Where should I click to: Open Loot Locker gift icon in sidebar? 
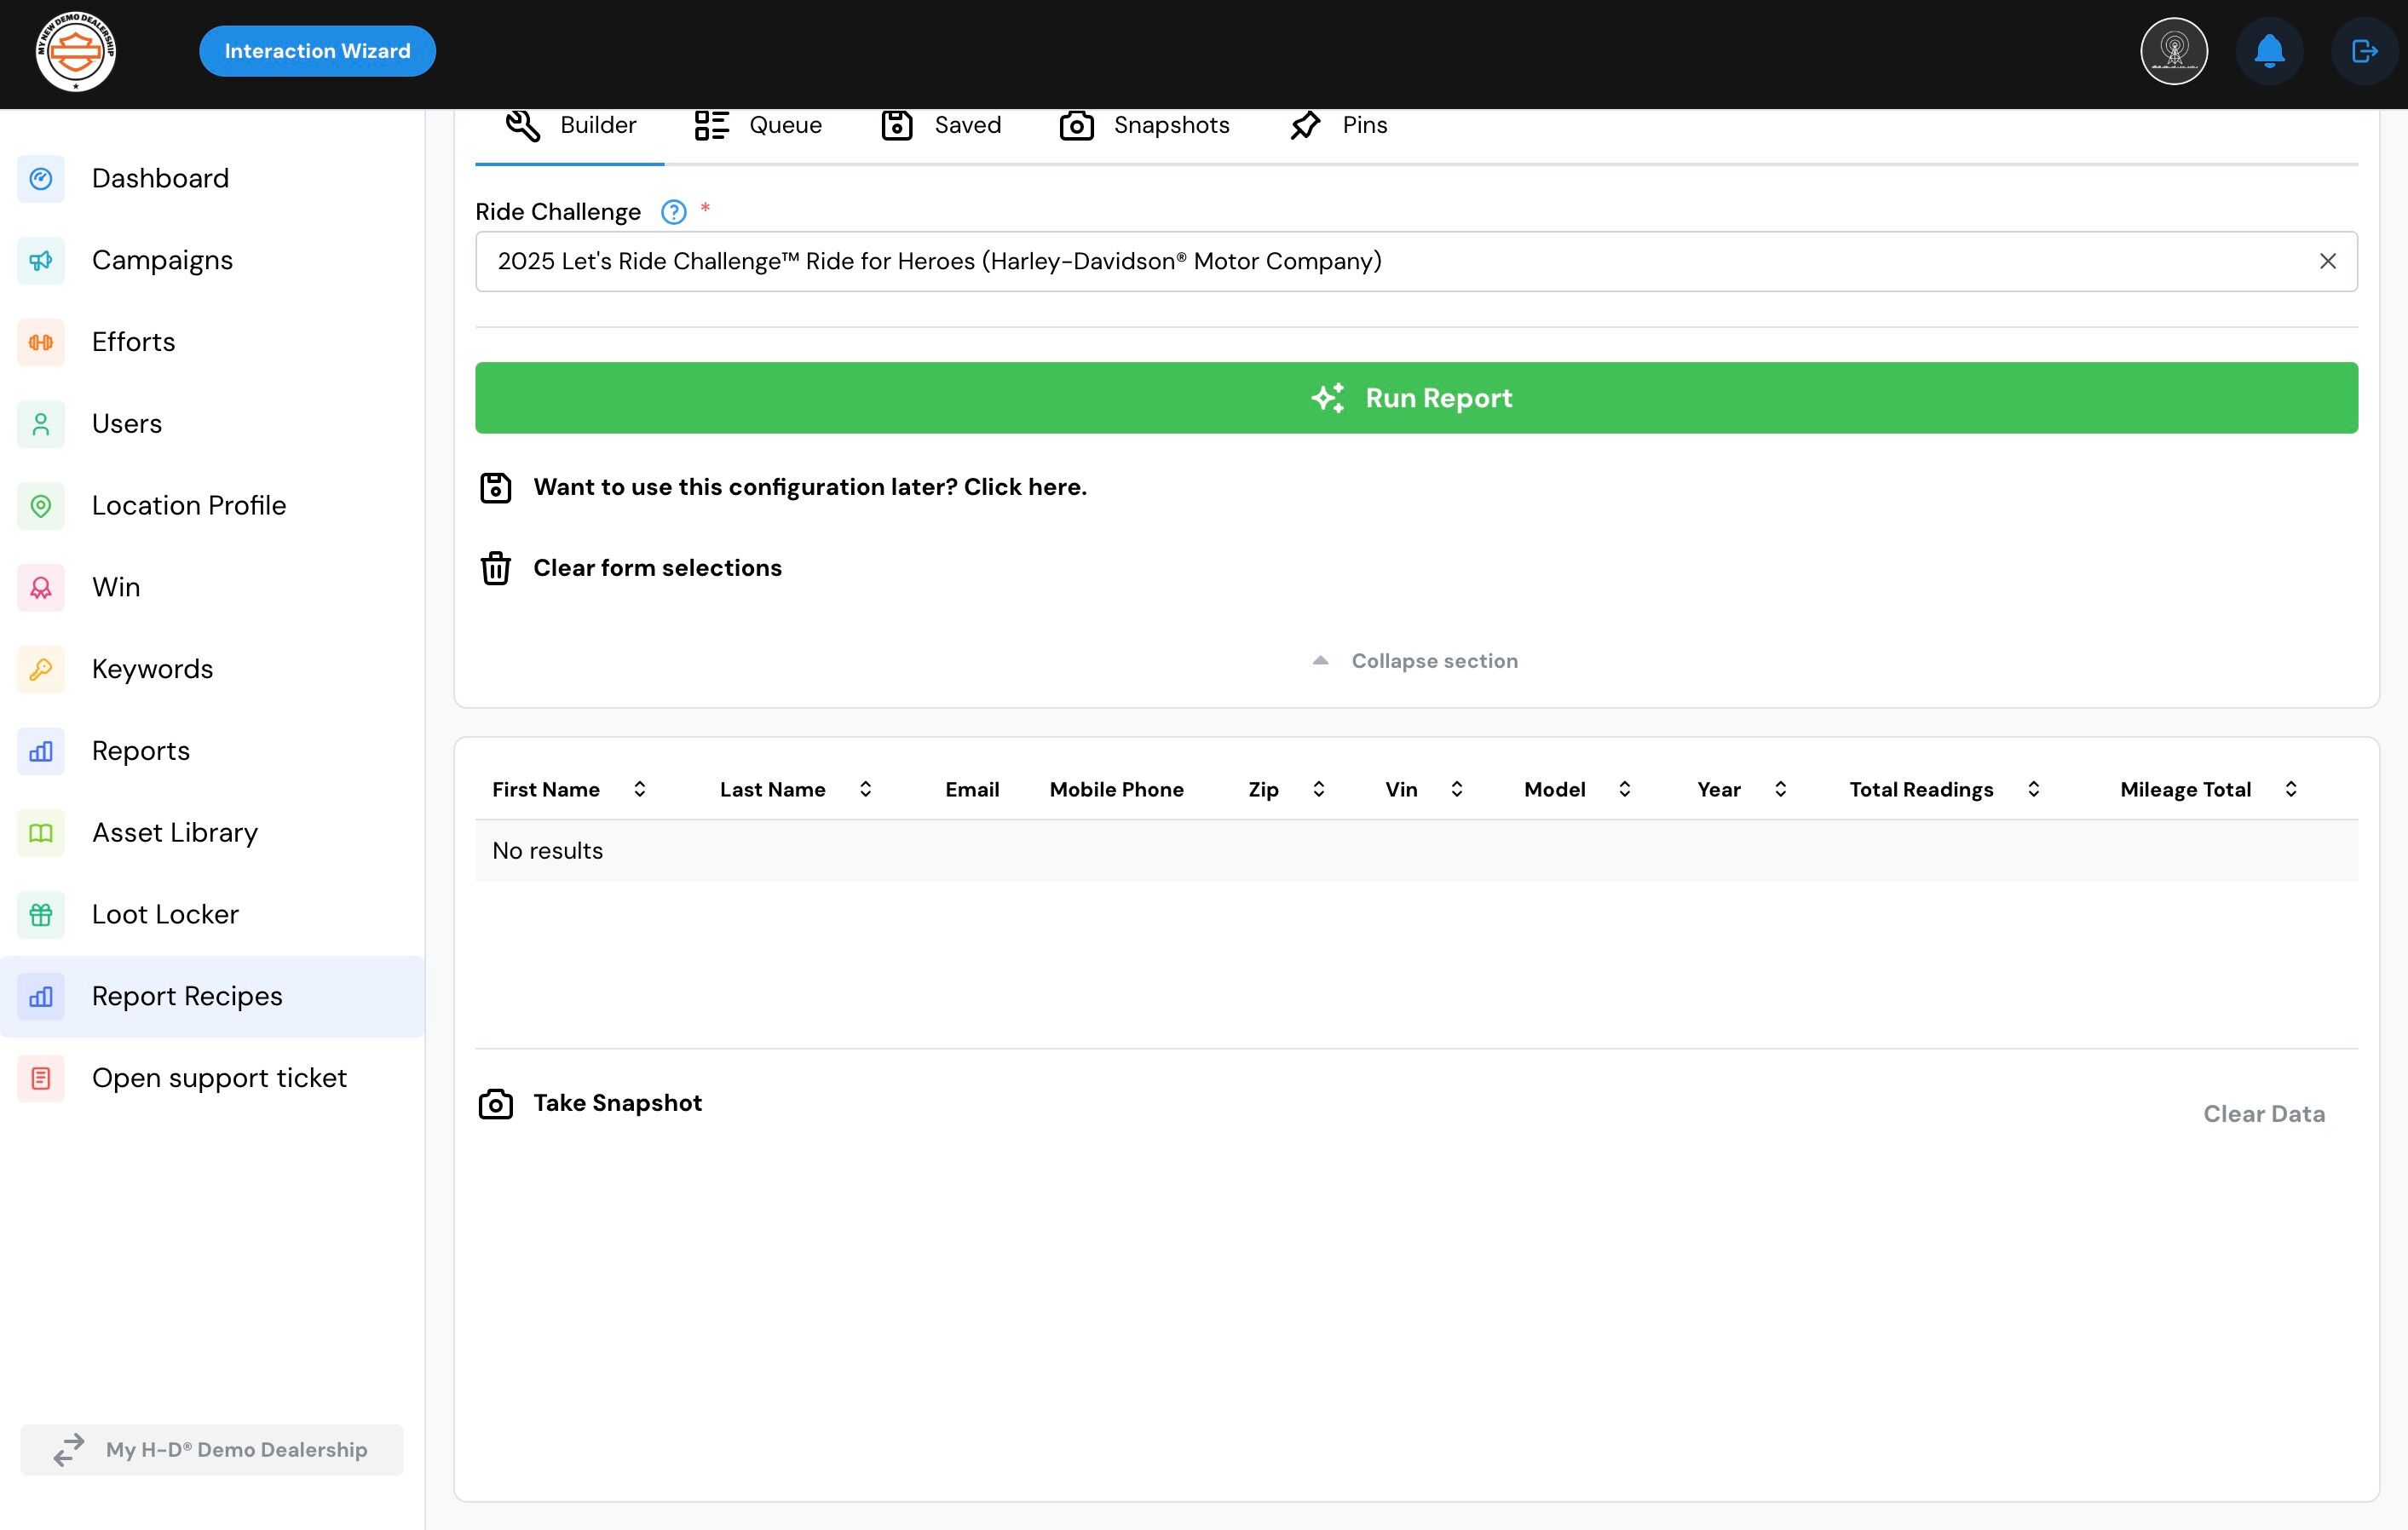coord(41,914)
